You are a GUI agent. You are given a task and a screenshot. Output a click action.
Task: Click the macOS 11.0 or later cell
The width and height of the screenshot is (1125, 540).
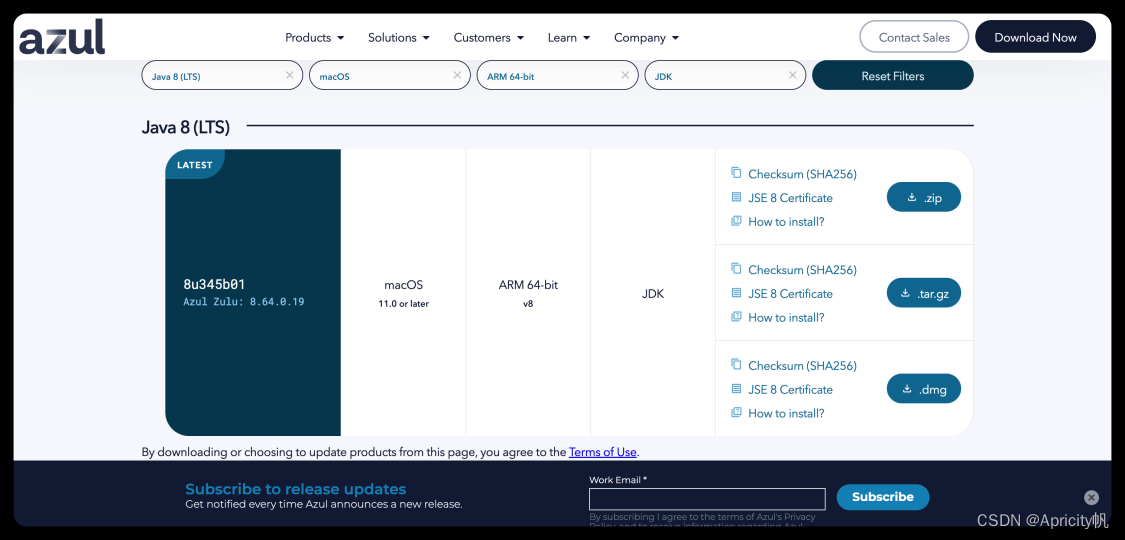pos(403,293)
